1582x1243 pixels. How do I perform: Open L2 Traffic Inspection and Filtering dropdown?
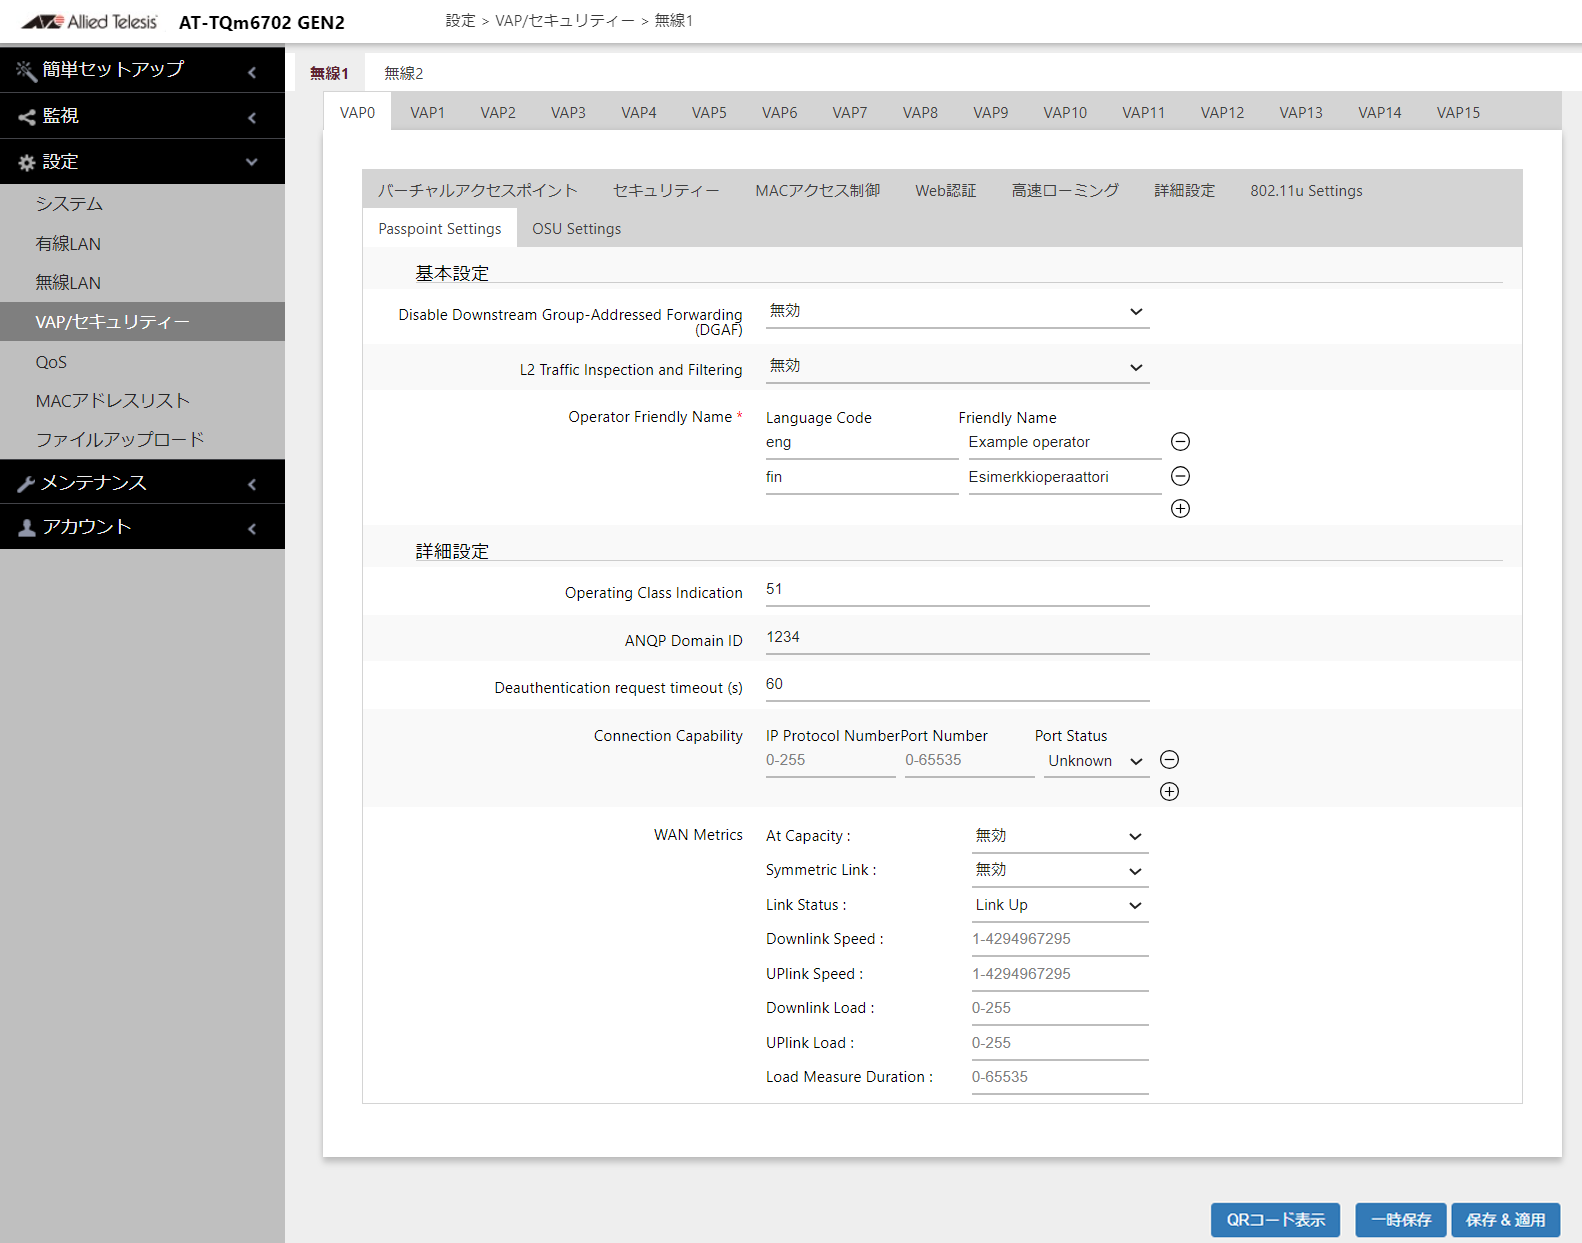click(x=957, y=367)
